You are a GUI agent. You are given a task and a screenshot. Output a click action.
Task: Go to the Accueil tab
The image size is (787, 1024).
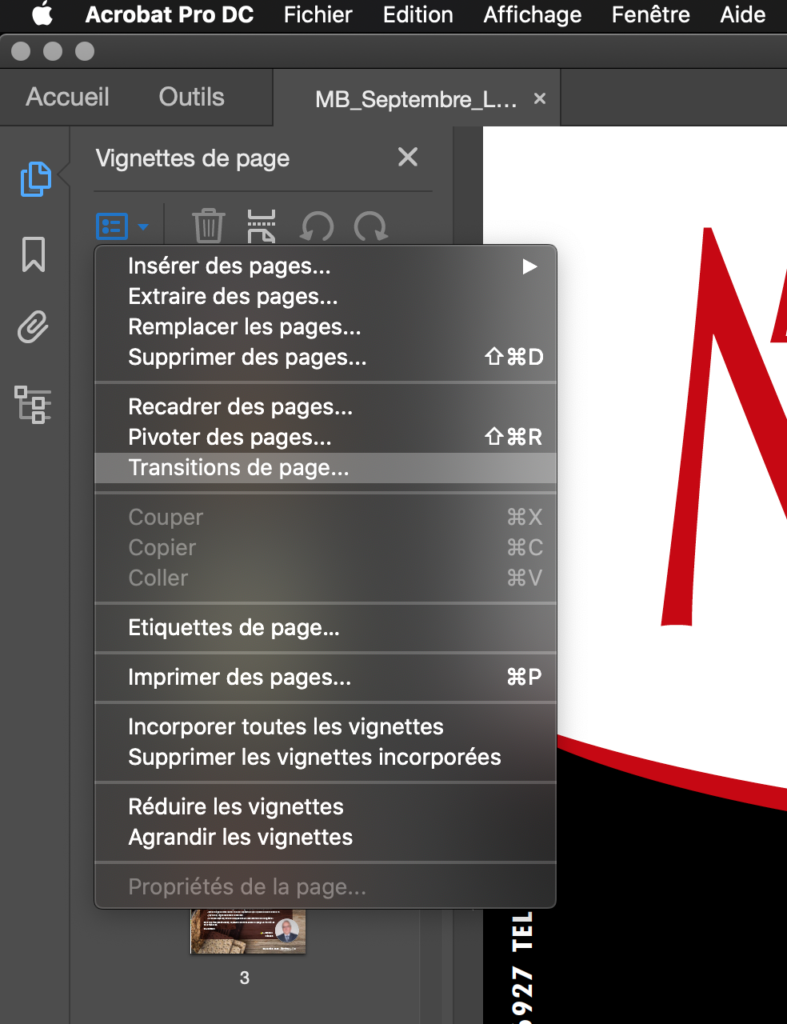67,98
